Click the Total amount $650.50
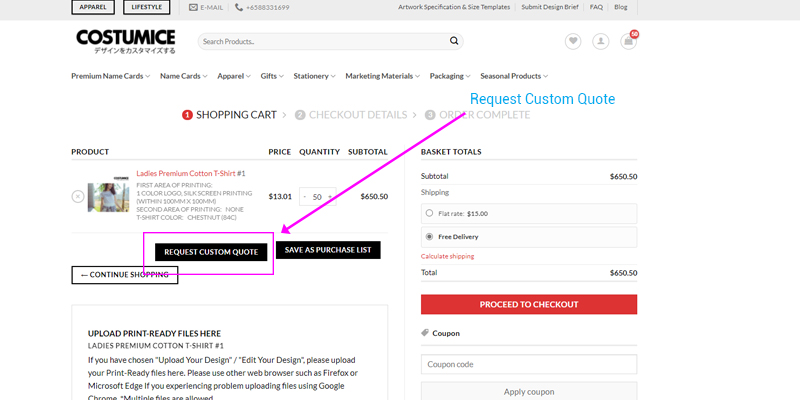 623,273
